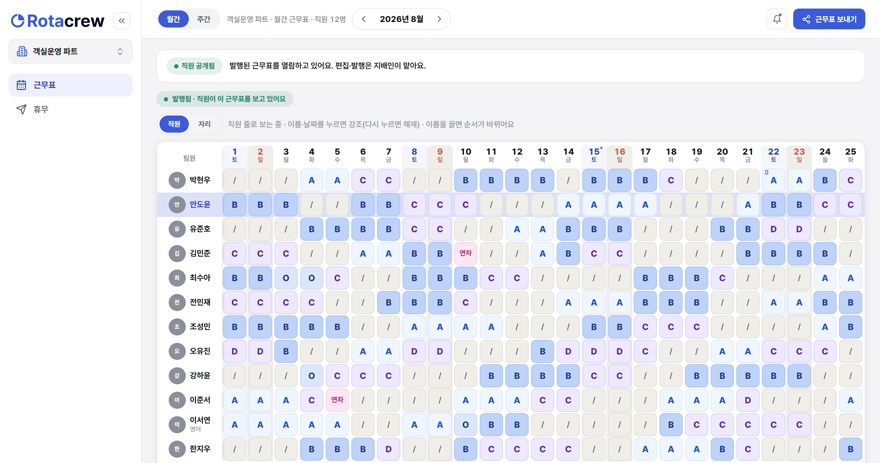
Task: Click avatar icon of 박현우
Action: [x=177, y=180]
